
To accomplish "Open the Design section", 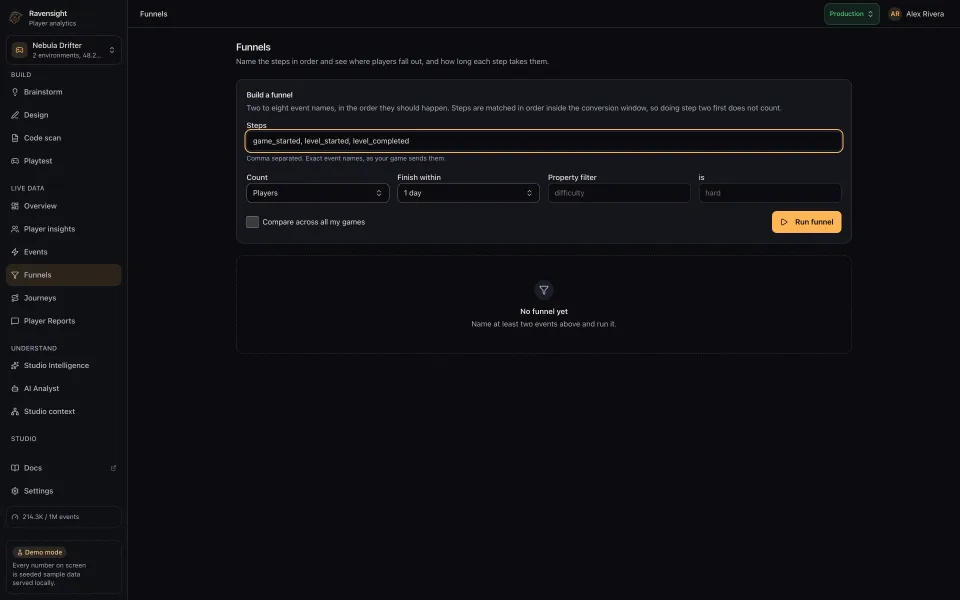I will (x=64, y=115).
